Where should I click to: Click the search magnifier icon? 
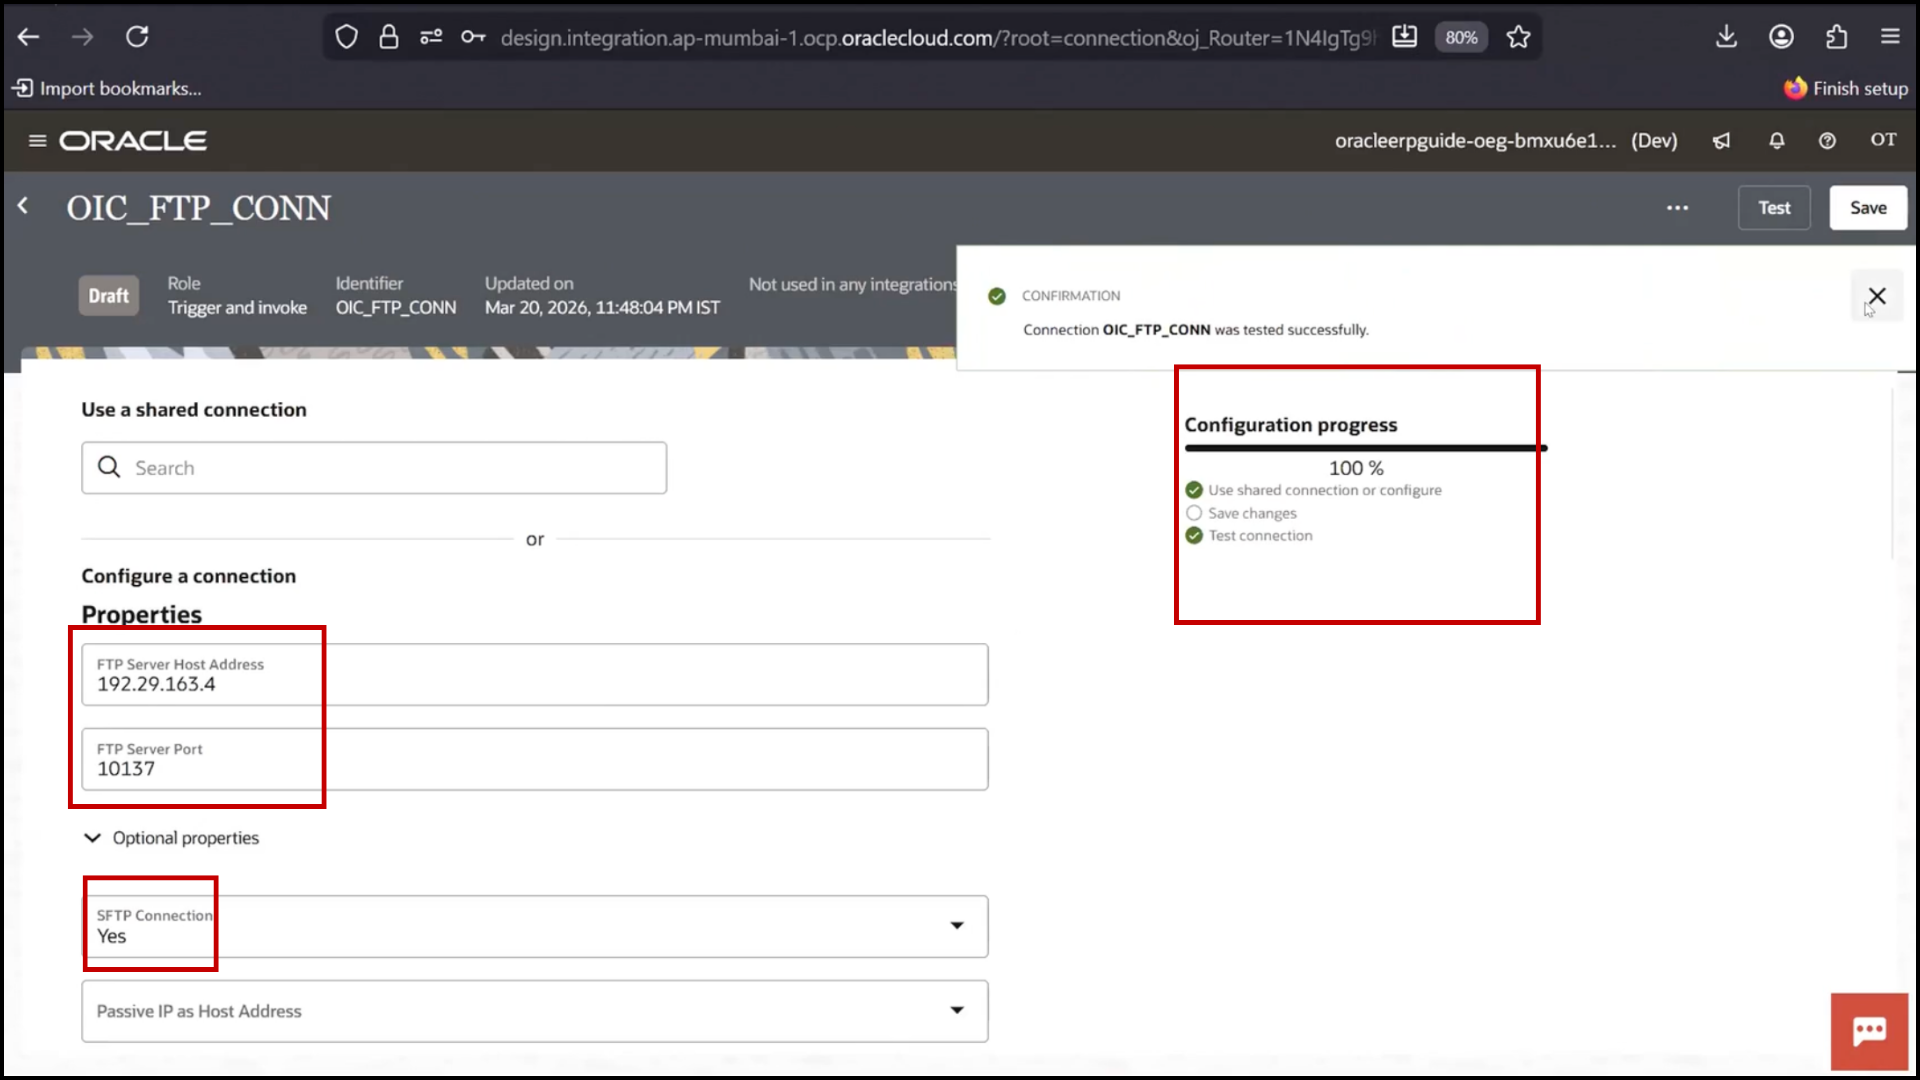coord(109,467)
